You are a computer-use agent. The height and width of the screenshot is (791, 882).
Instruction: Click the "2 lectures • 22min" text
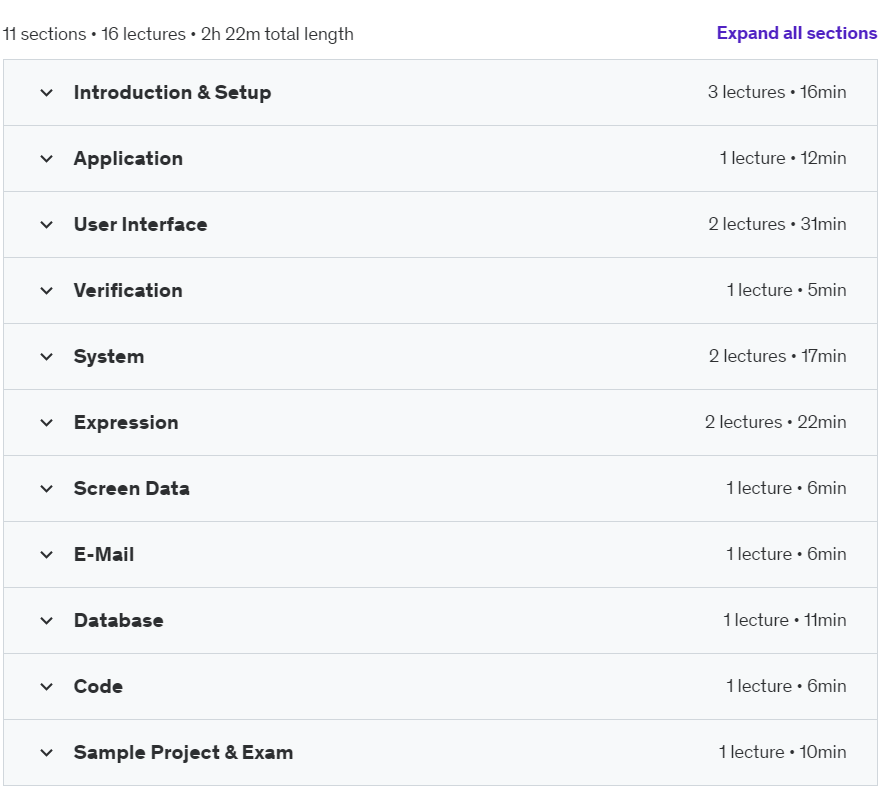[x=776, y=422]
